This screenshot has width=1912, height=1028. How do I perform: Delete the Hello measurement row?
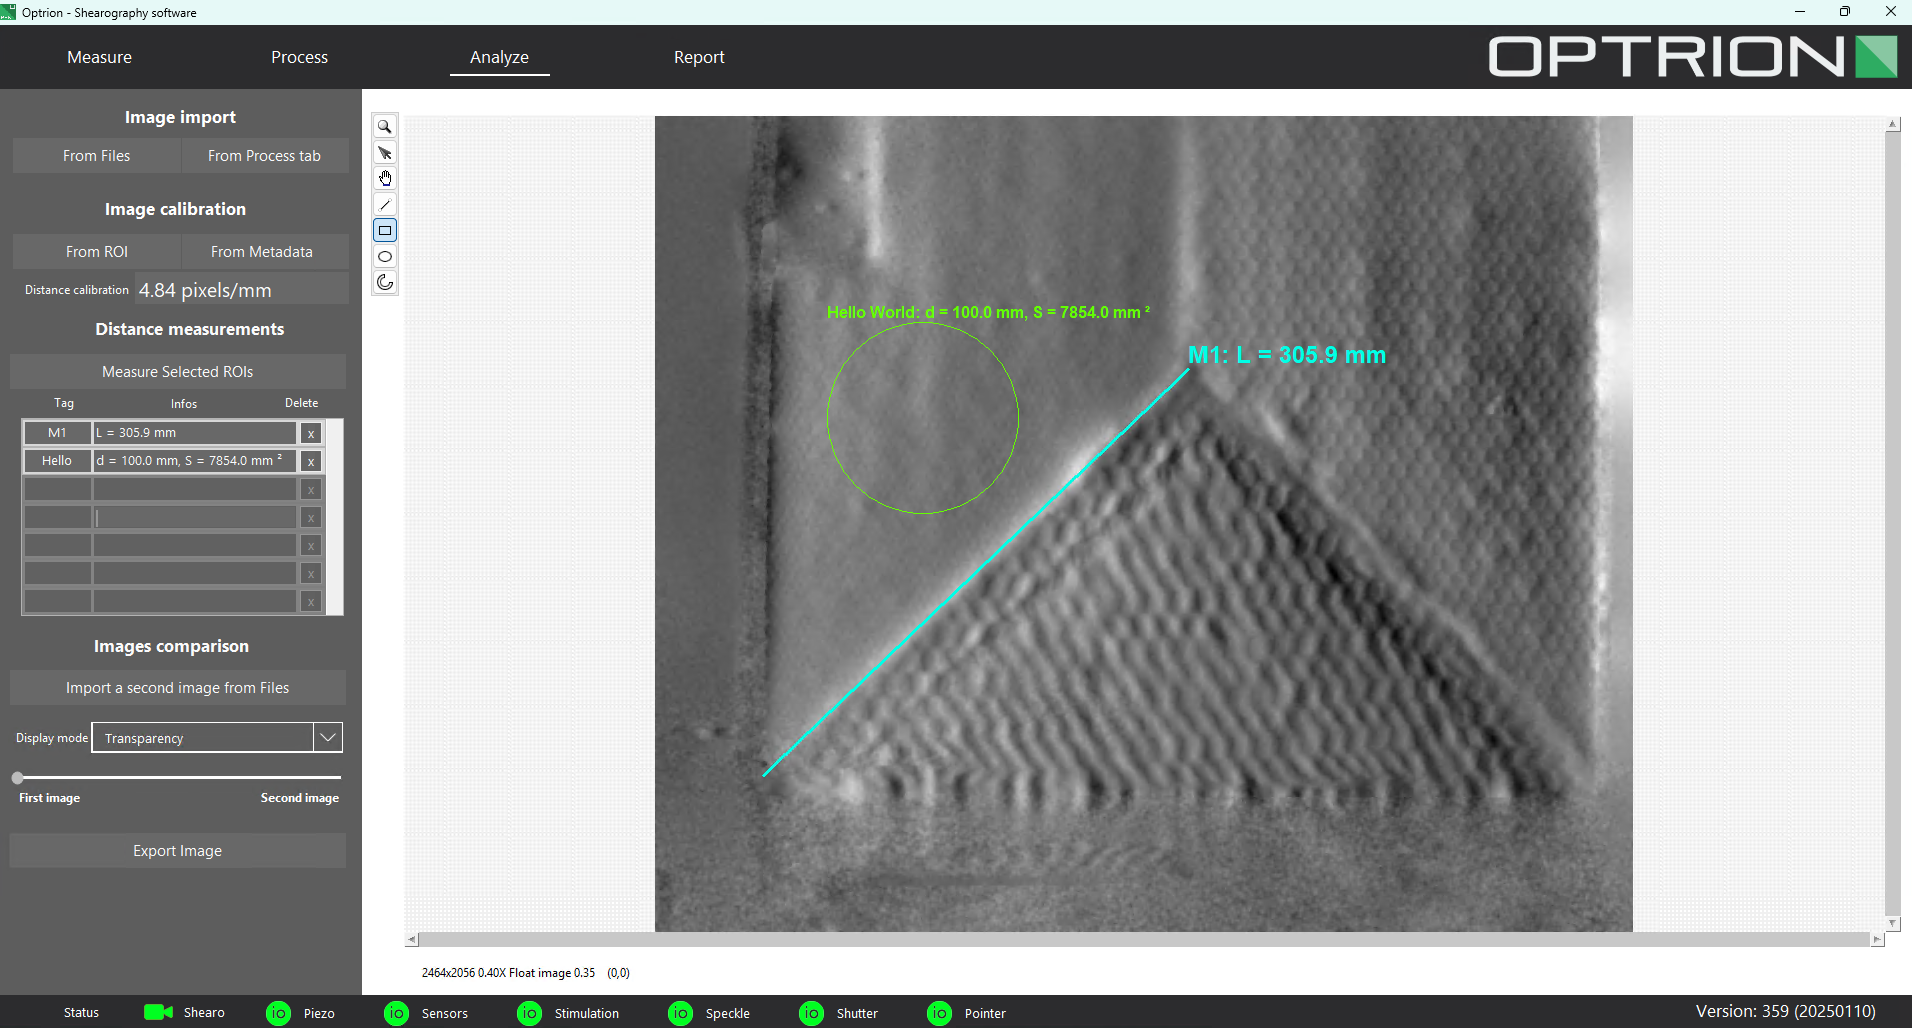pos(311,462)
